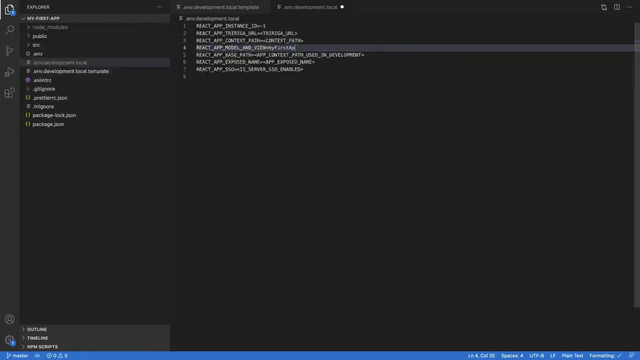Switch to .env.development.local.template tab
The height and width of the screenshot is (360, 640).
221,7
